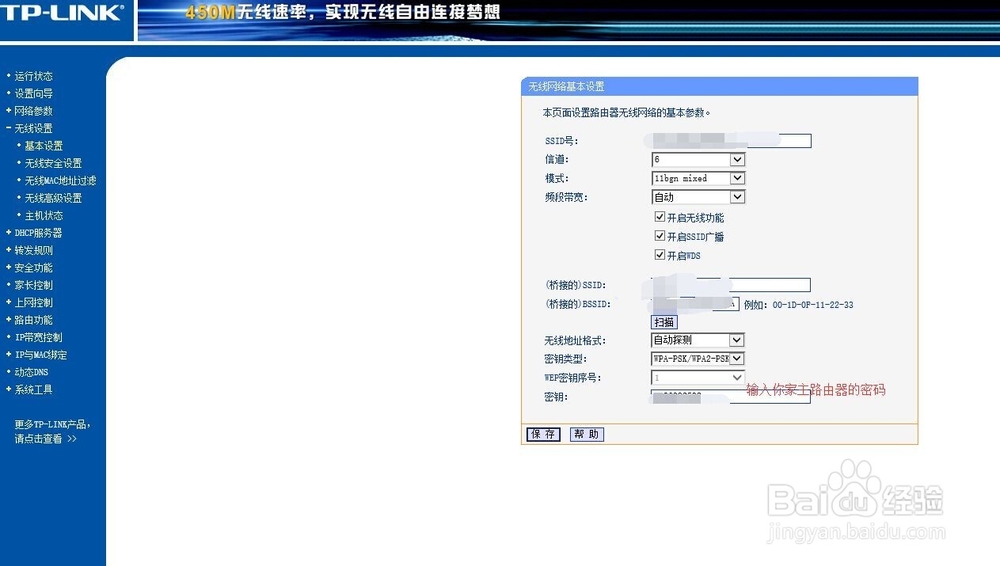
Task: Click the TP-LINK logo
Action: pyautogui.click(x=62, y=12)
